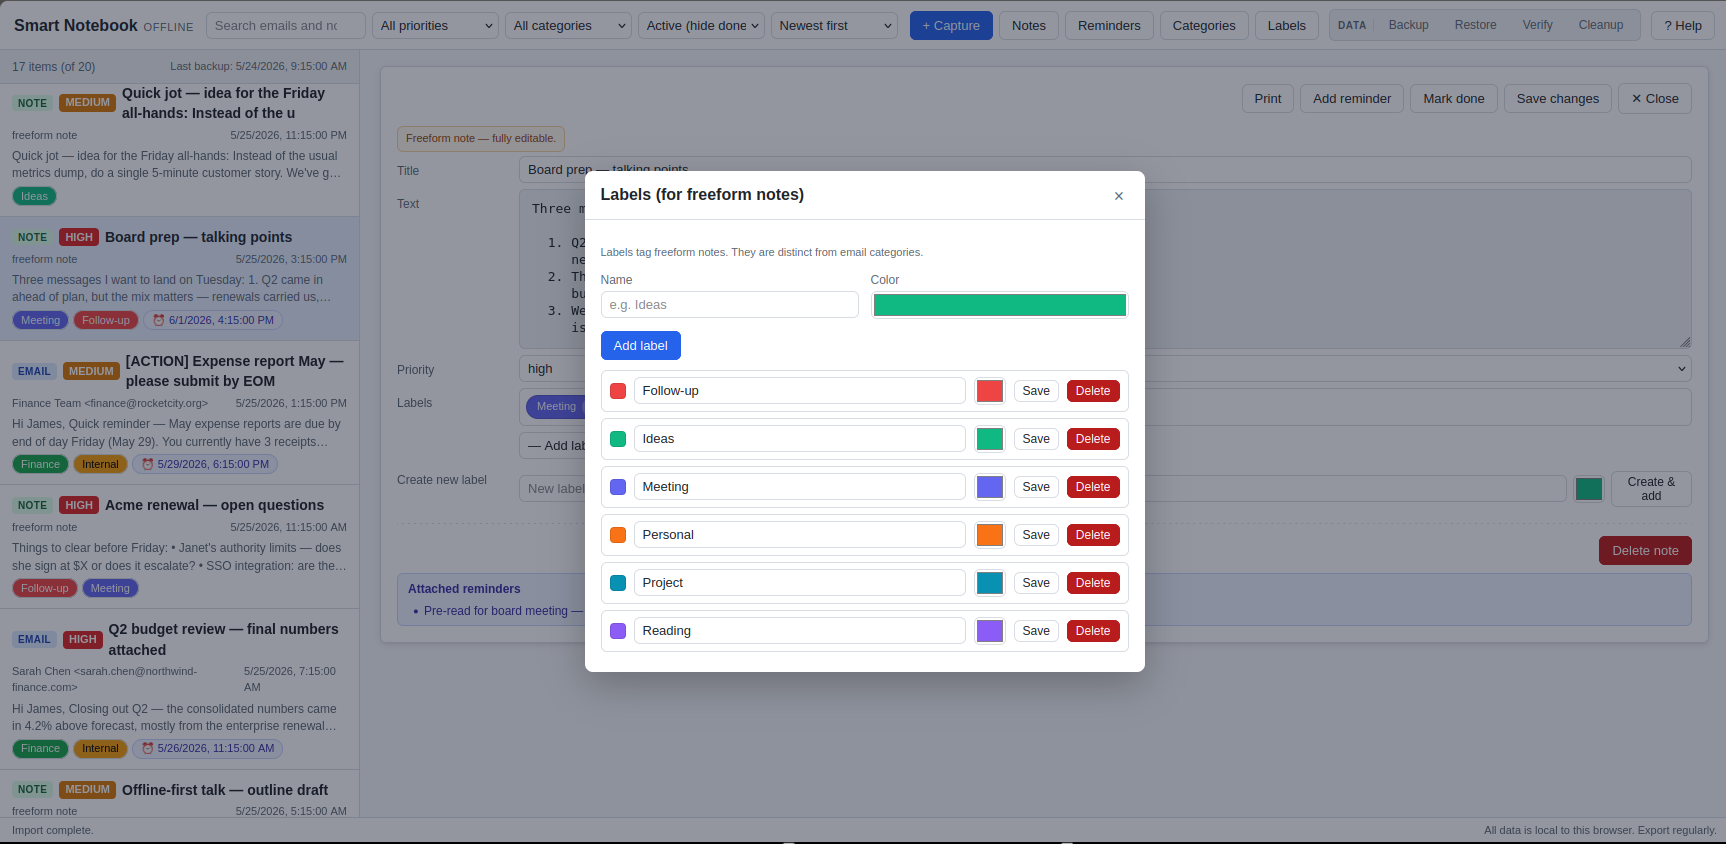
Task: Click the Add label button
Action: click(x=640, y=346)
